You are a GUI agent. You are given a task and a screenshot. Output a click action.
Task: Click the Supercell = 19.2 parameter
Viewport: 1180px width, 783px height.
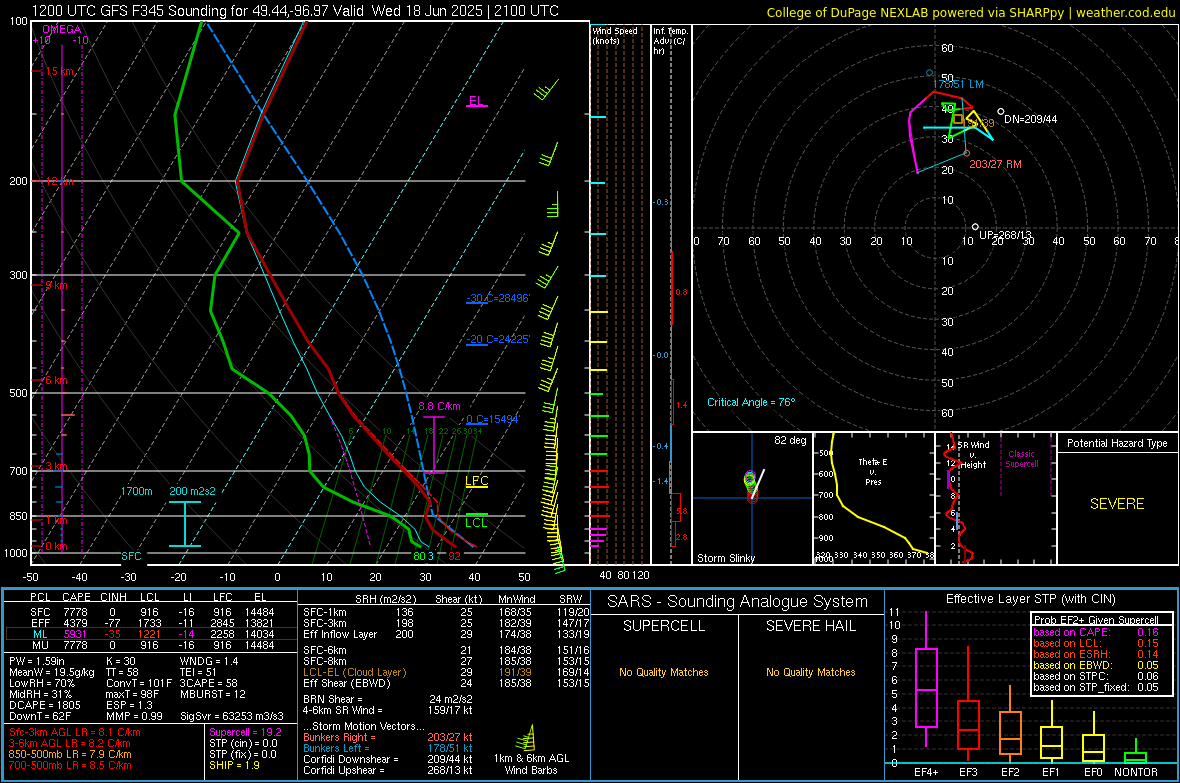coord(245,732)
